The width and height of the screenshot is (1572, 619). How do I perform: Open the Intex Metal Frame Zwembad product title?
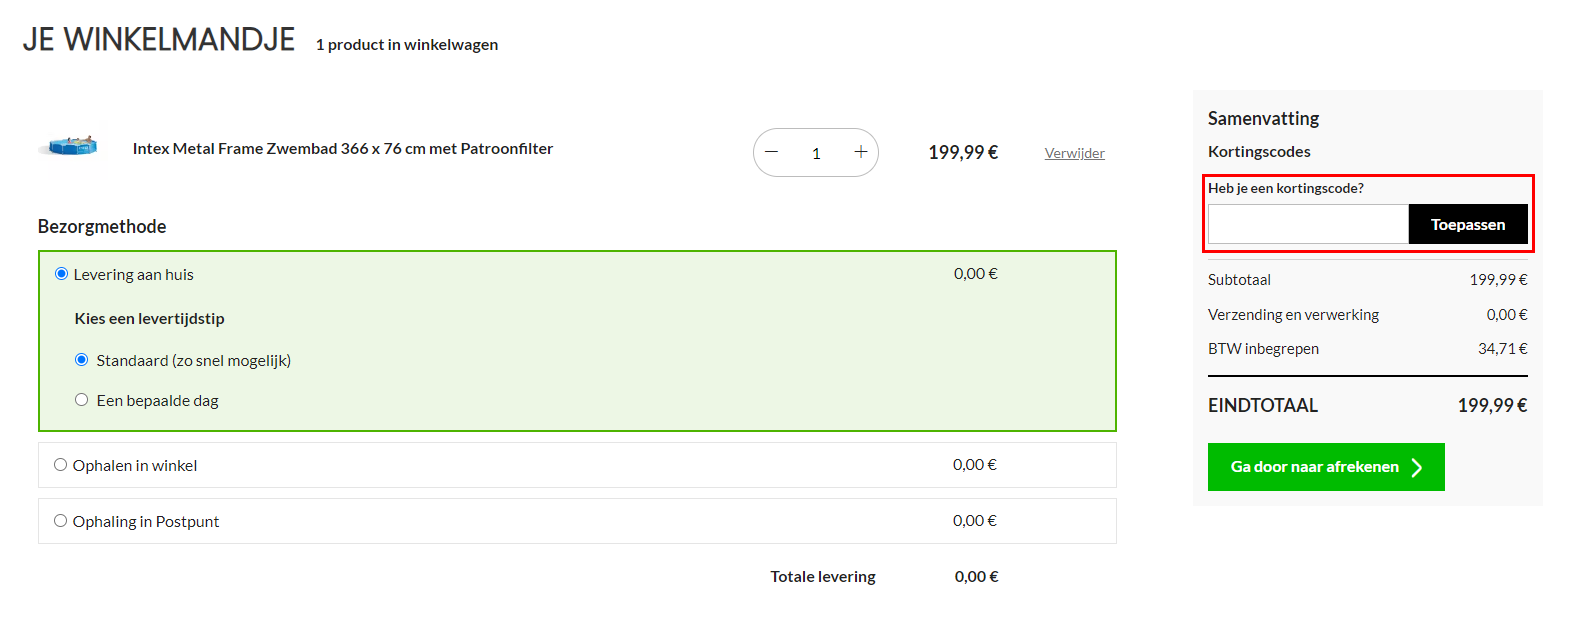coord(343,148)
